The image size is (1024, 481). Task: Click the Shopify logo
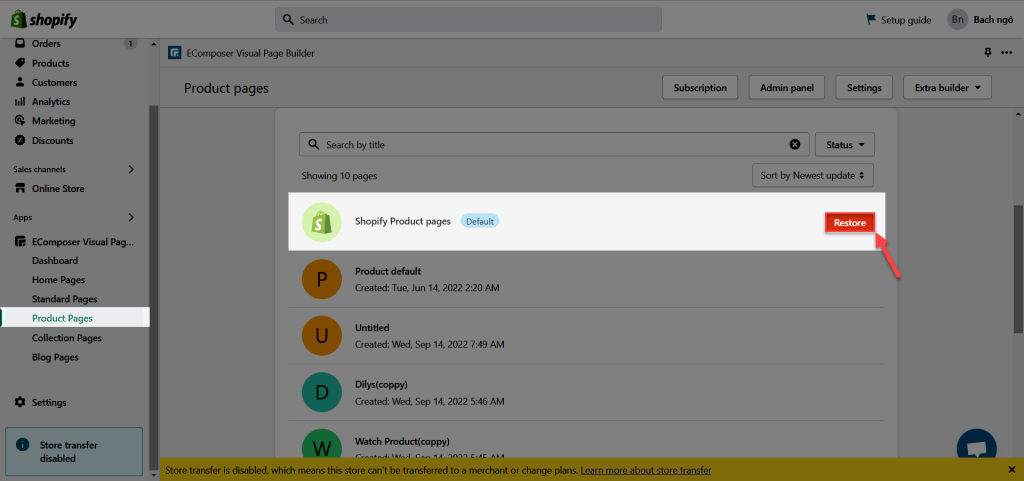tap(44, 20)
